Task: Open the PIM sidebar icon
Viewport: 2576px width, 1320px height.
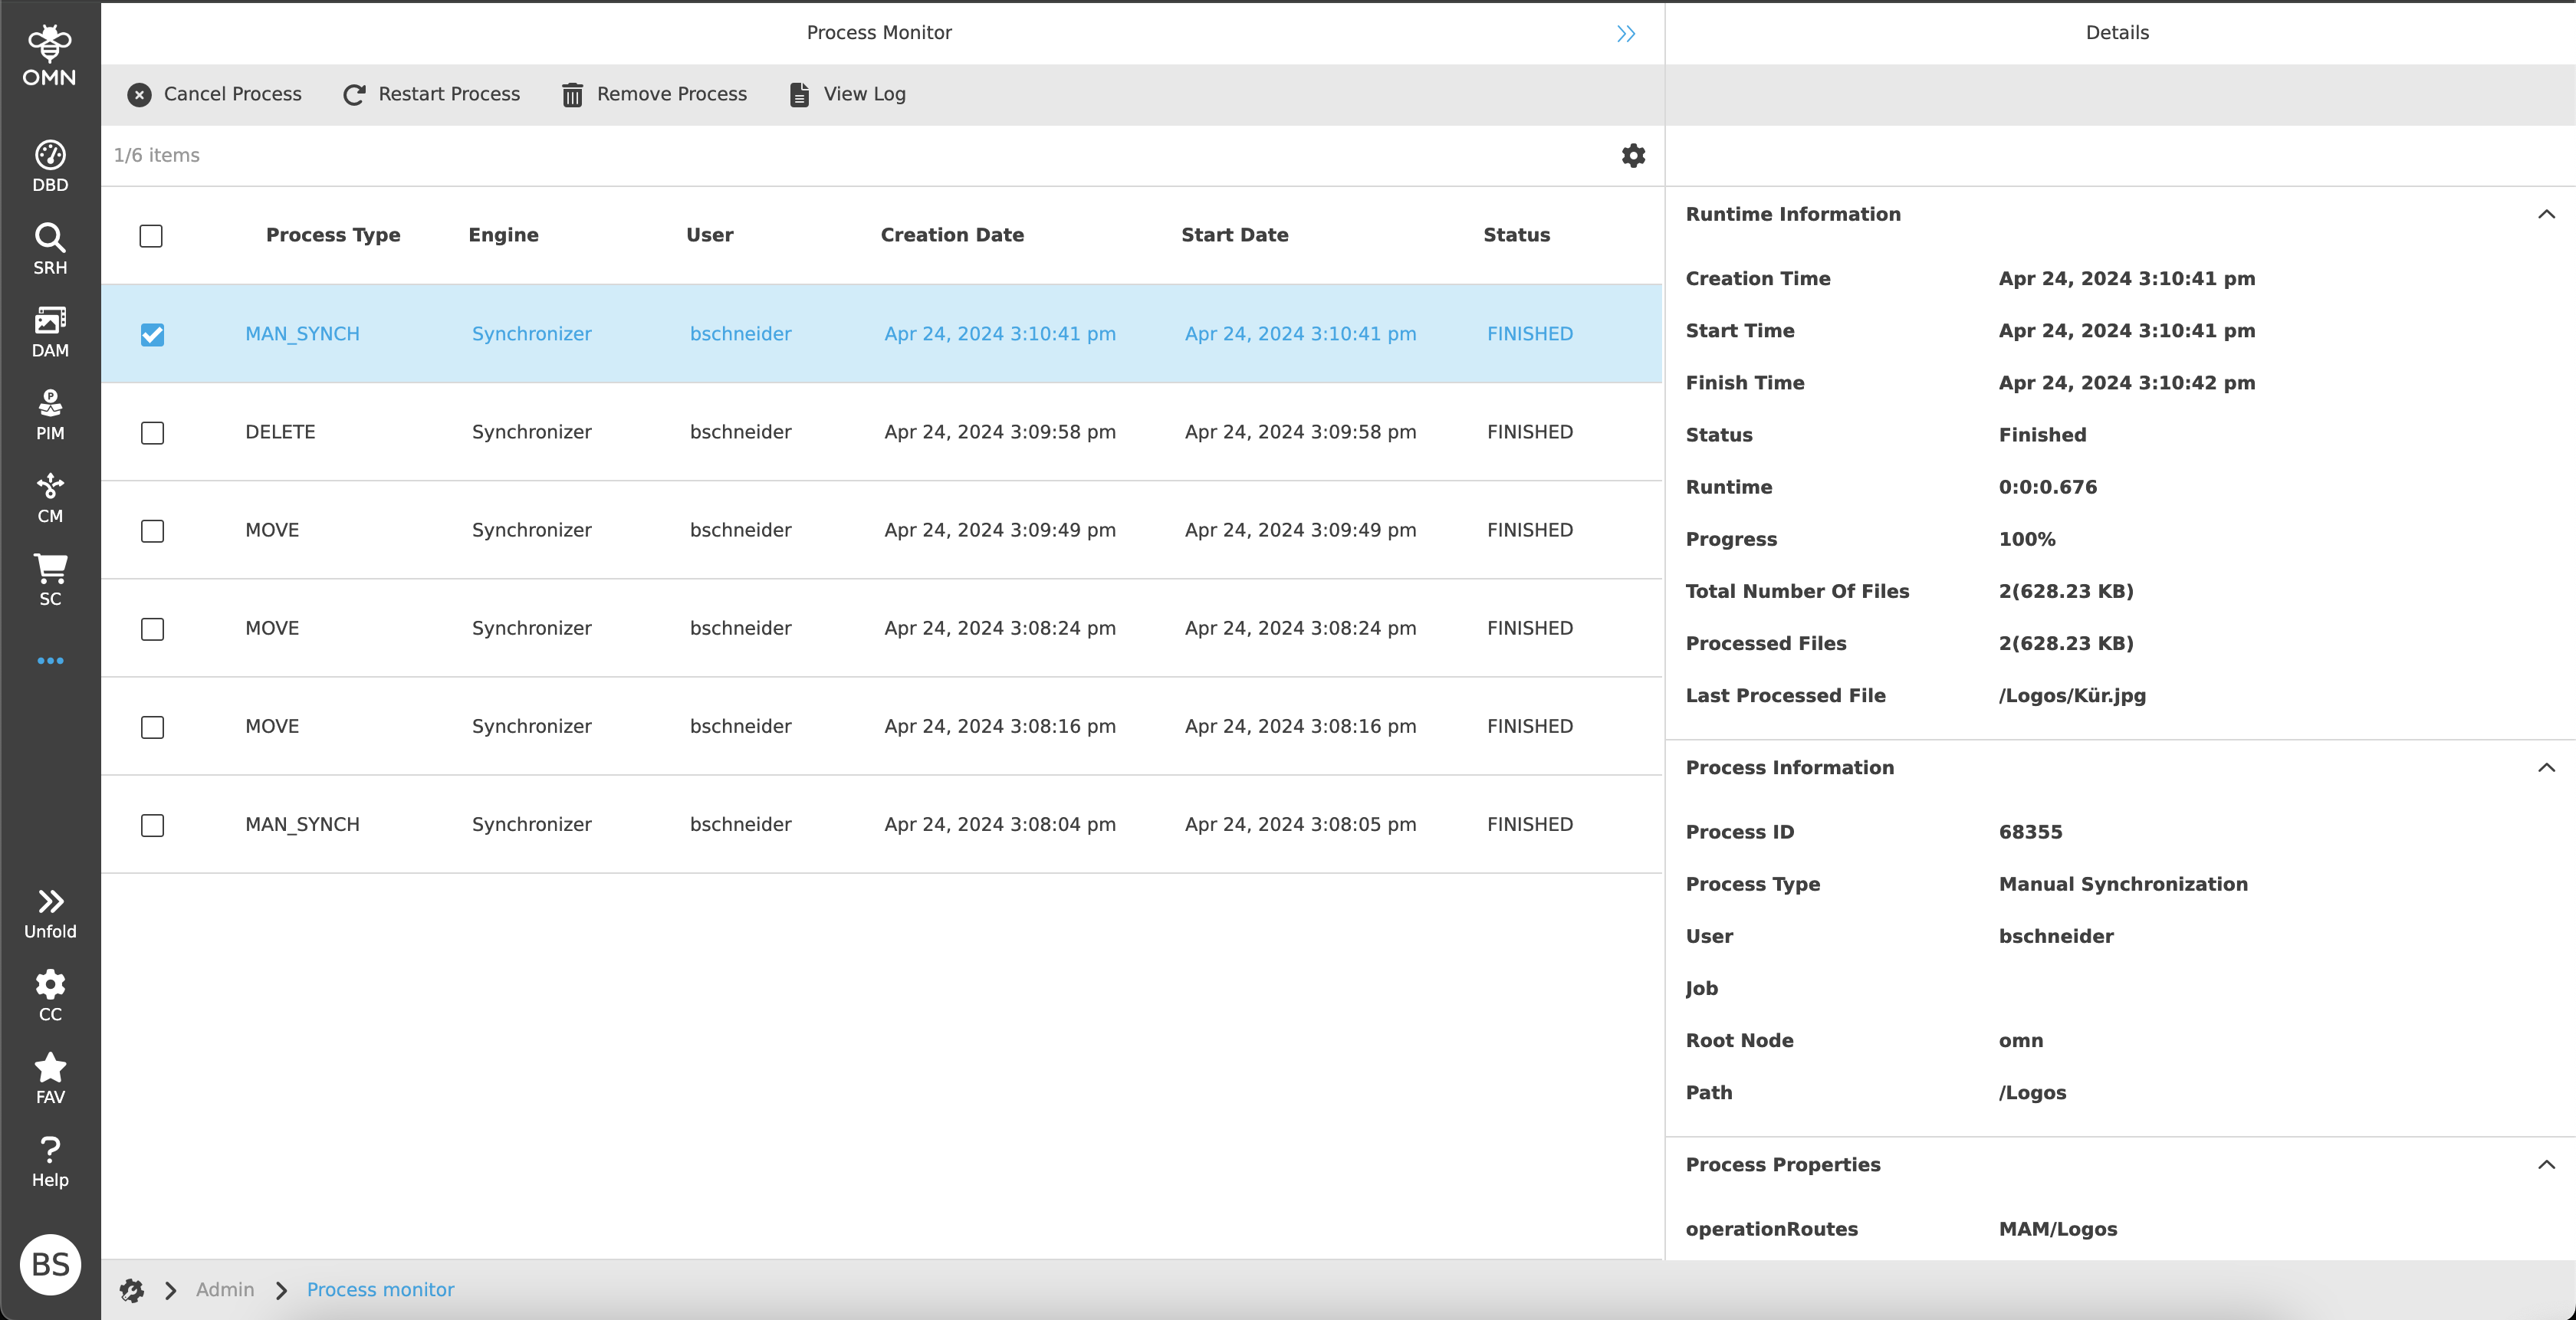Action: point(50,415)
